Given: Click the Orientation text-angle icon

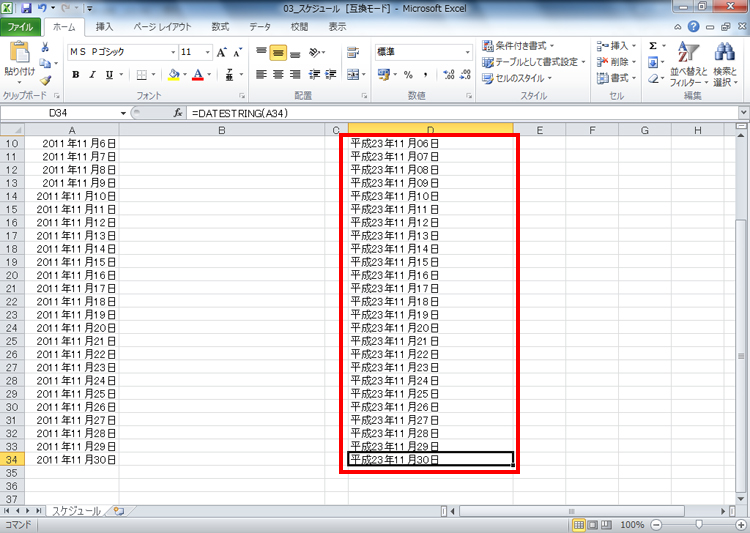Looking at the screenshot, I should (x=314, y=52).
